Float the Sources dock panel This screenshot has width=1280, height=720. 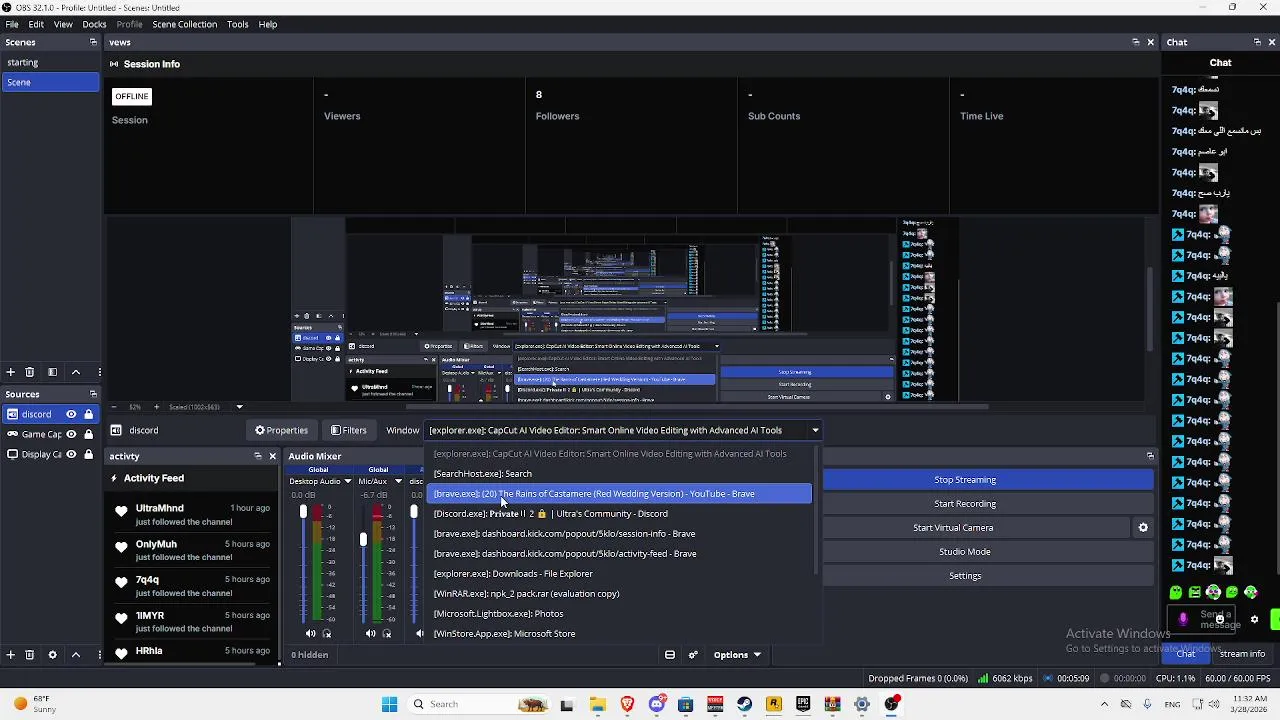pos(93,394)
